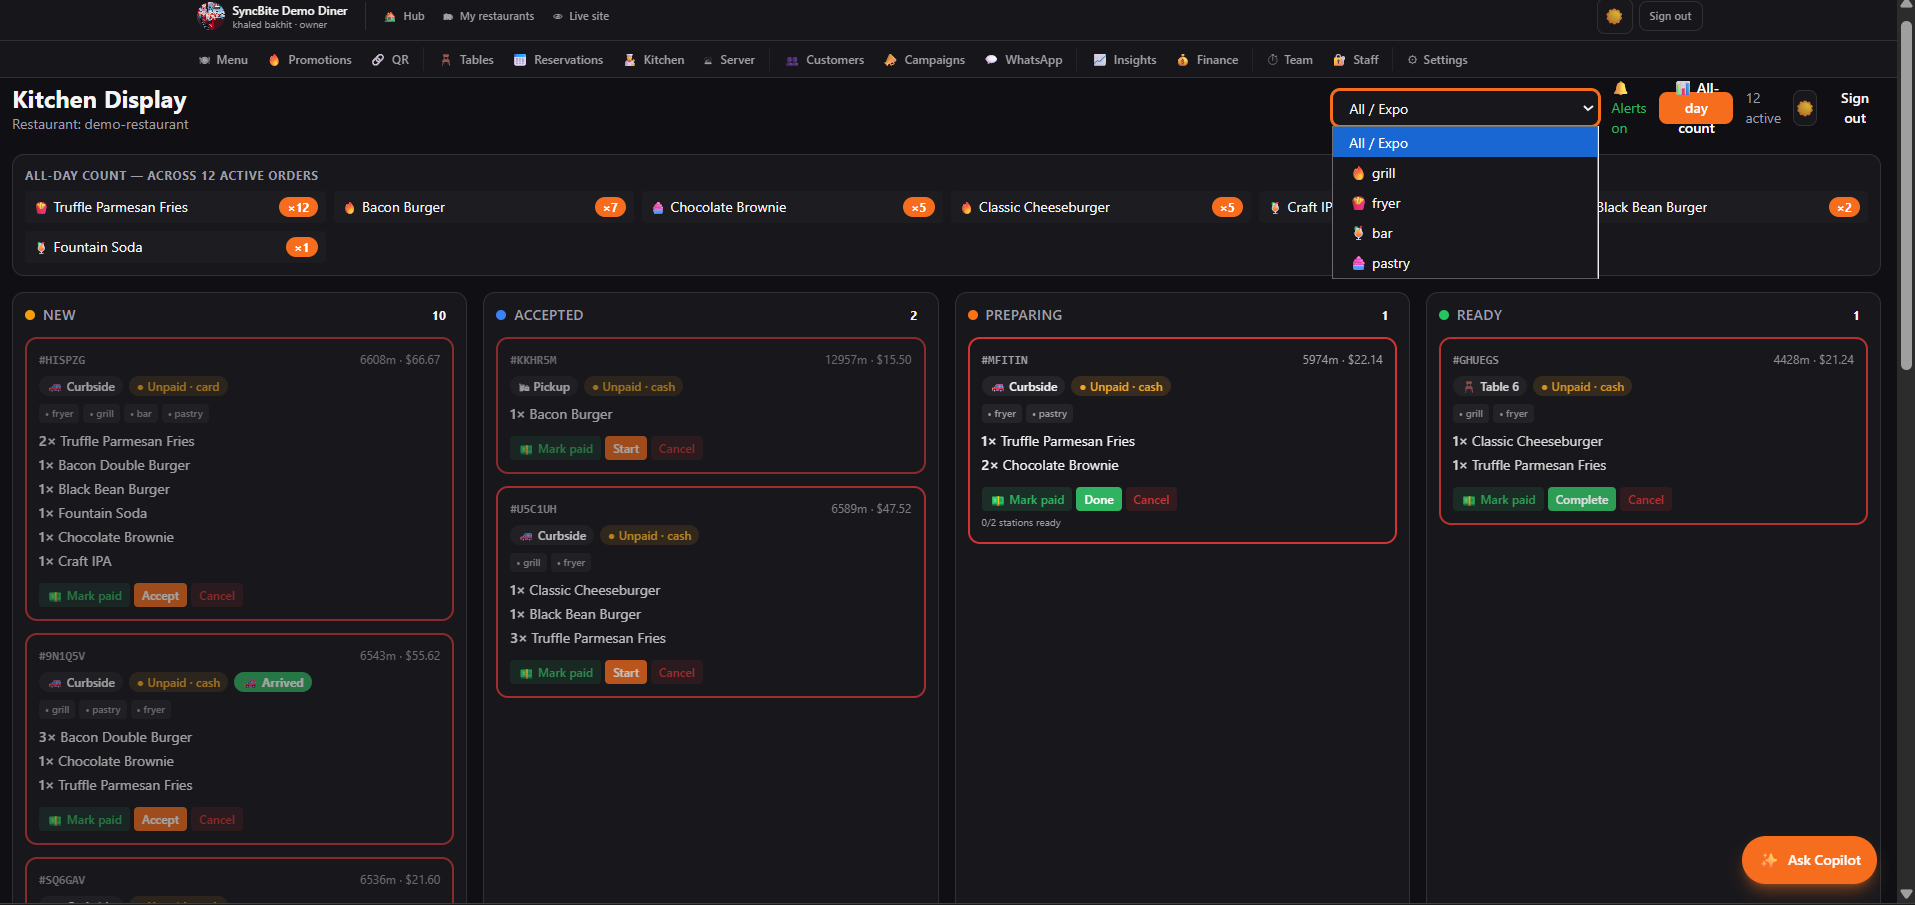Open My restaurants
1915x905 pixels.
489,16
